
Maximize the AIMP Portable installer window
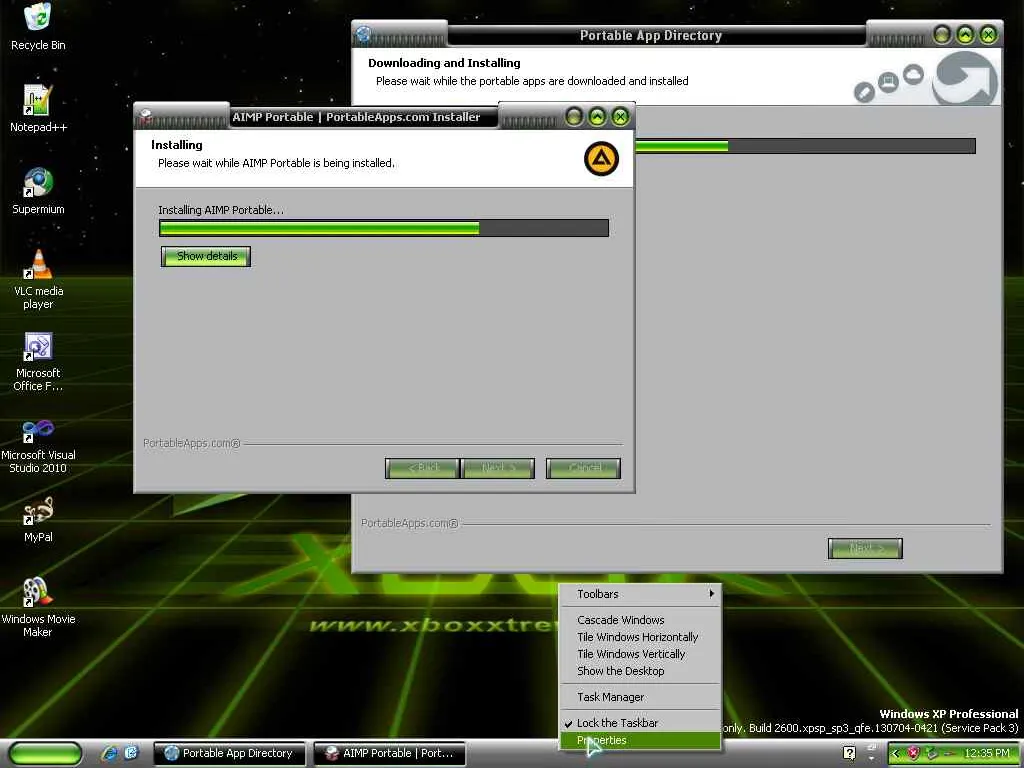598,117
